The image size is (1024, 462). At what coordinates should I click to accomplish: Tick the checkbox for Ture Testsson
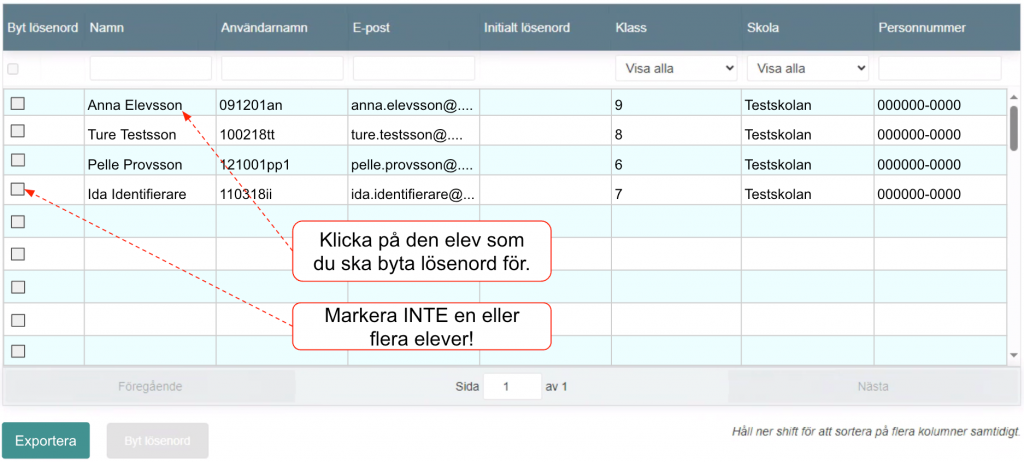coord(18,131)
